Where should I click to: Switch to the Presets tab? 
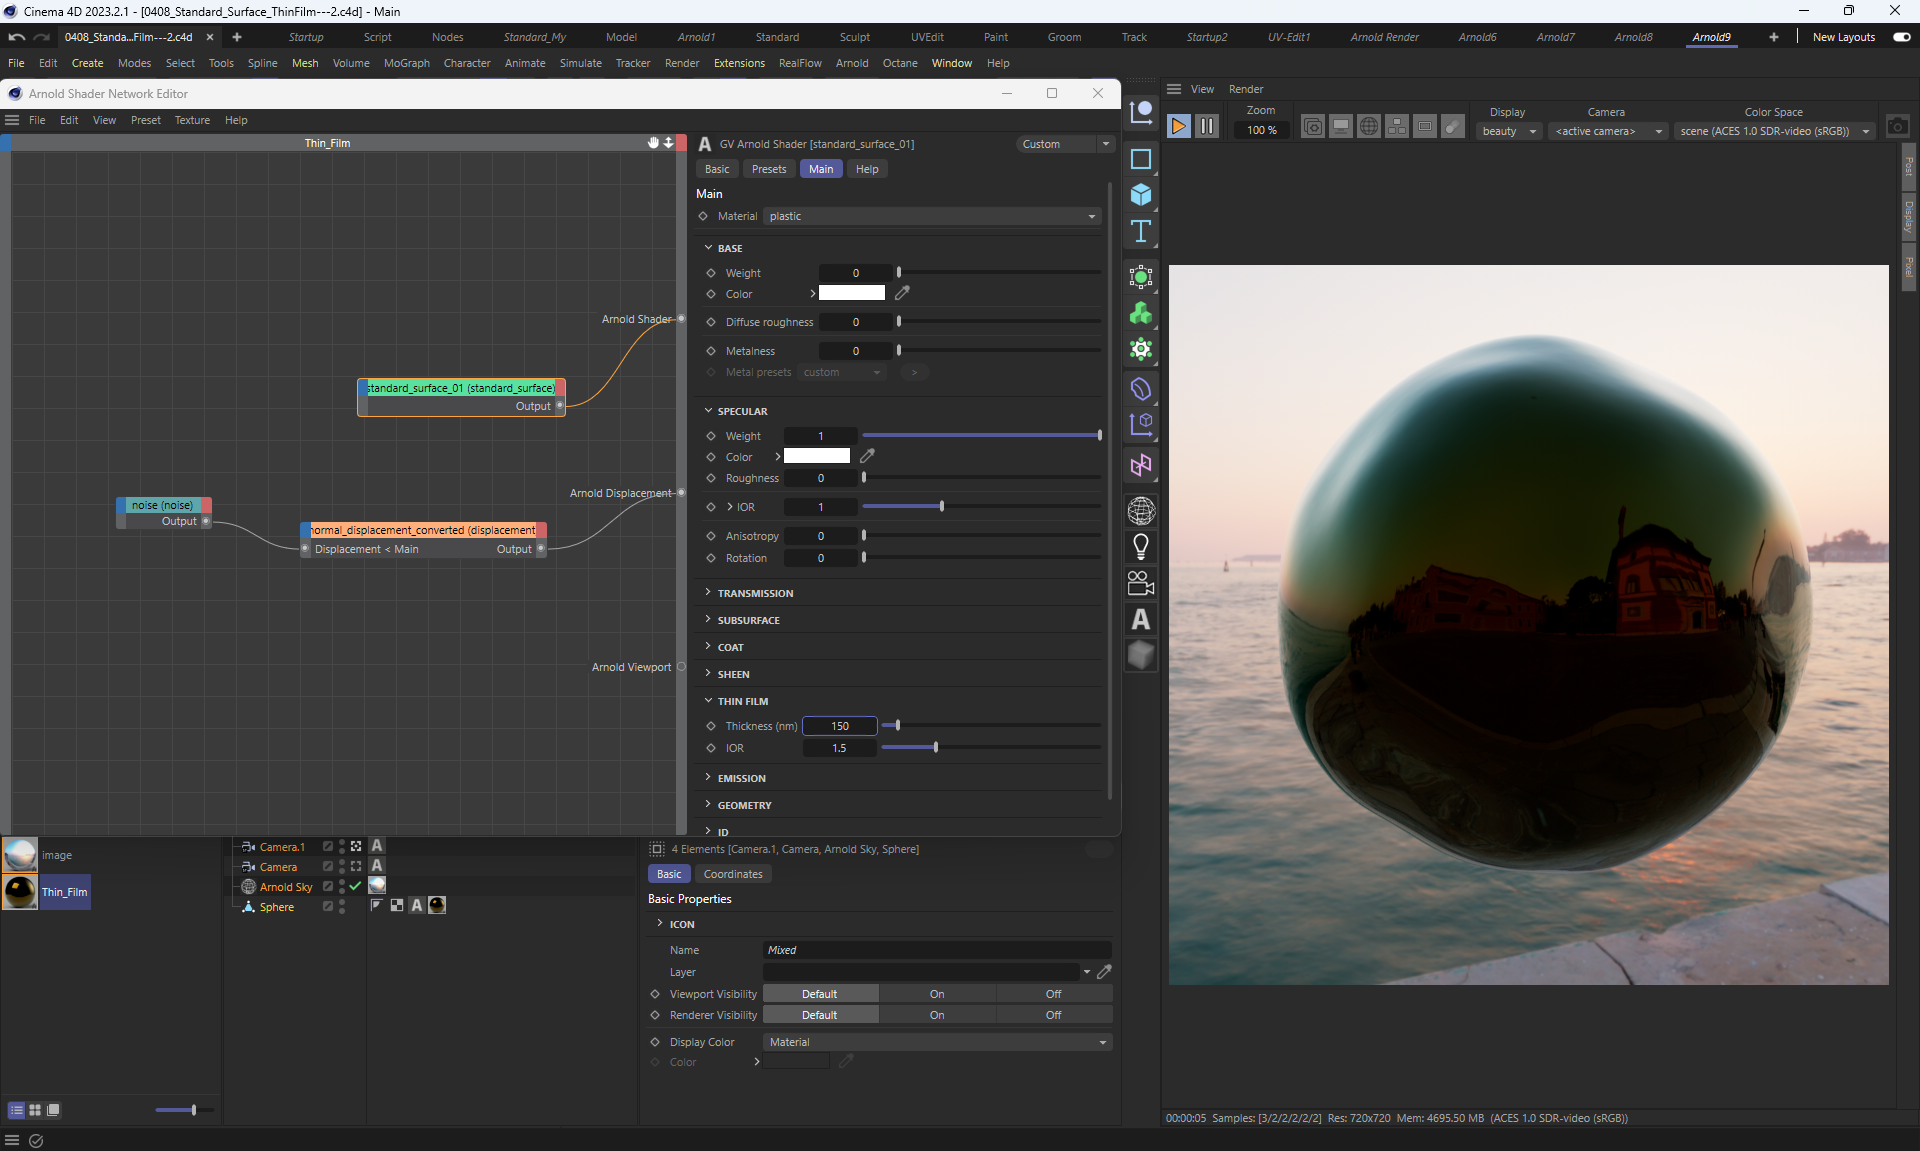click(769, 169)
